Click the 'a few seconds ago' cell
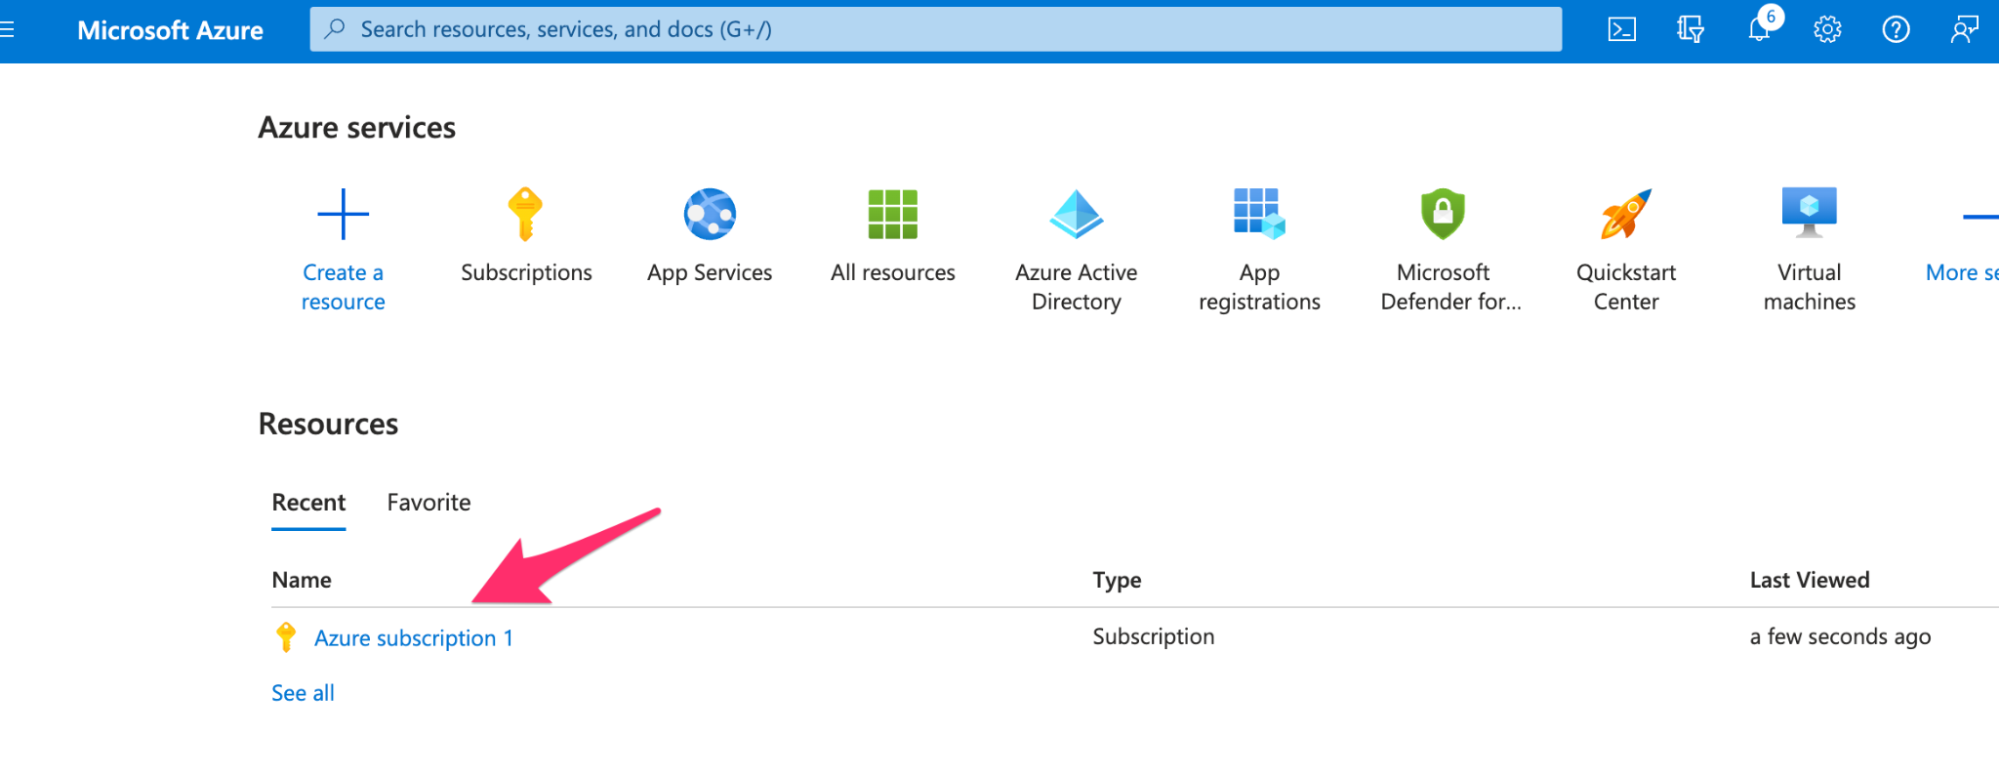This screenshot has width=1999, height=778. (1840, 637)
